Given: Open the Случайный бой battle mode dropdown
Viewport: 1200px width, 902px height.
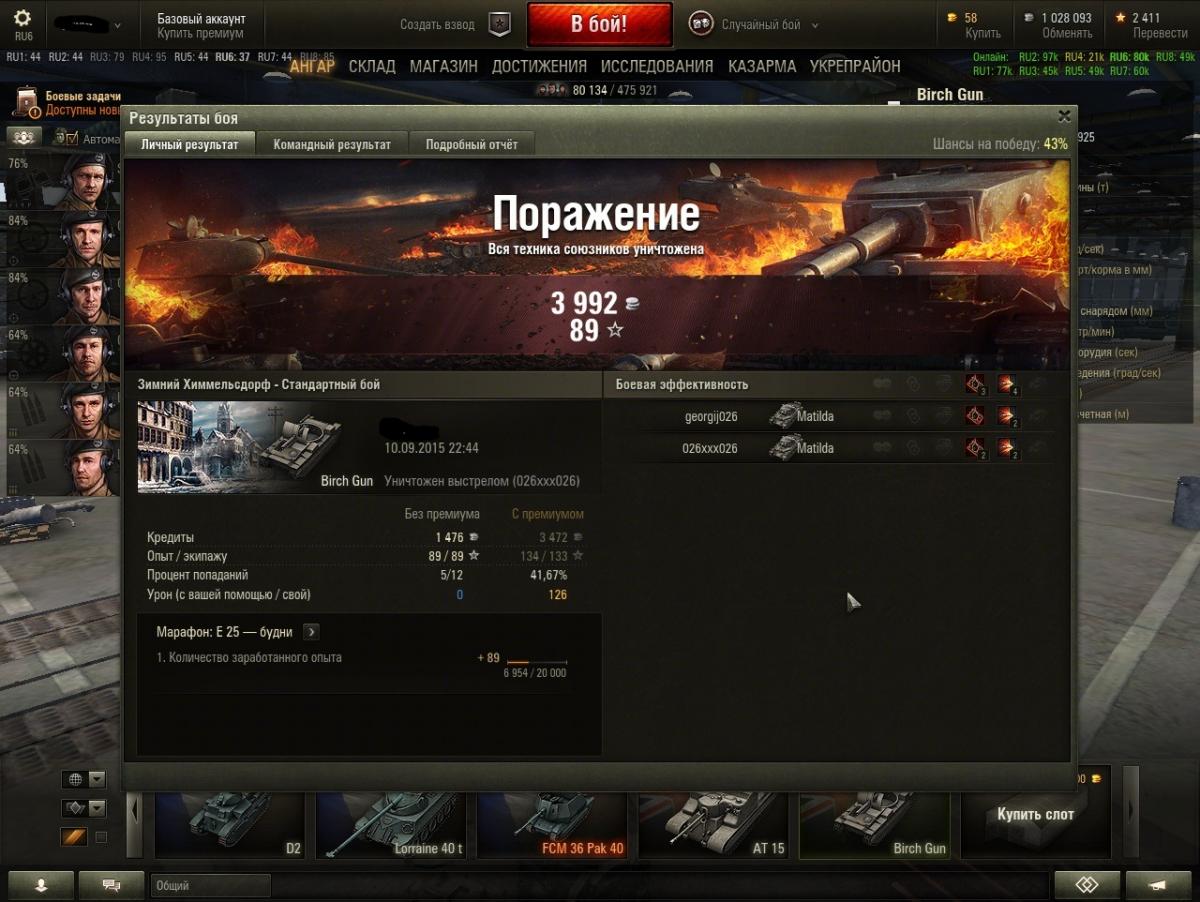Looking at the screenshot, I should coord(754,24).
